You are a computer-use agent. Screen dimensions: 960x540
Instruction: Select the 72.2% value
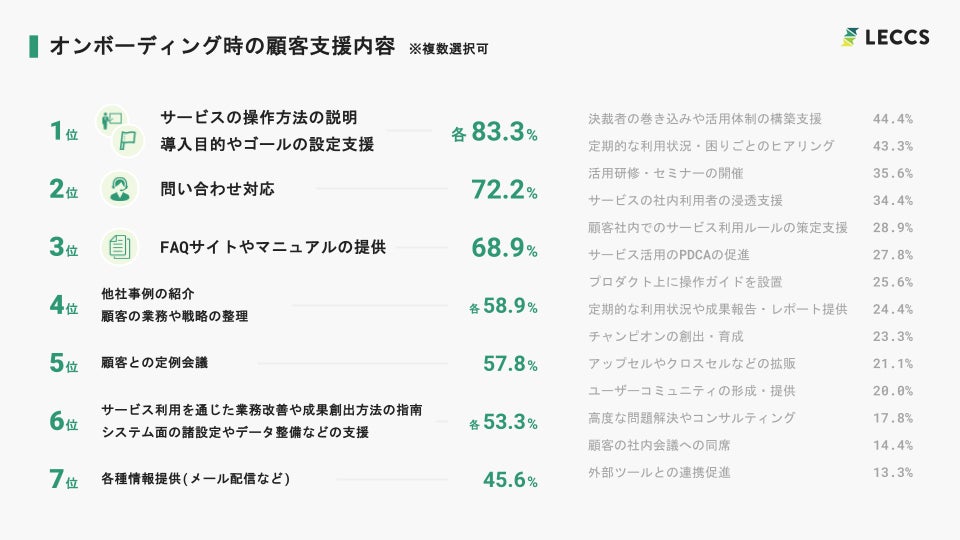click(x=504, y=190)
